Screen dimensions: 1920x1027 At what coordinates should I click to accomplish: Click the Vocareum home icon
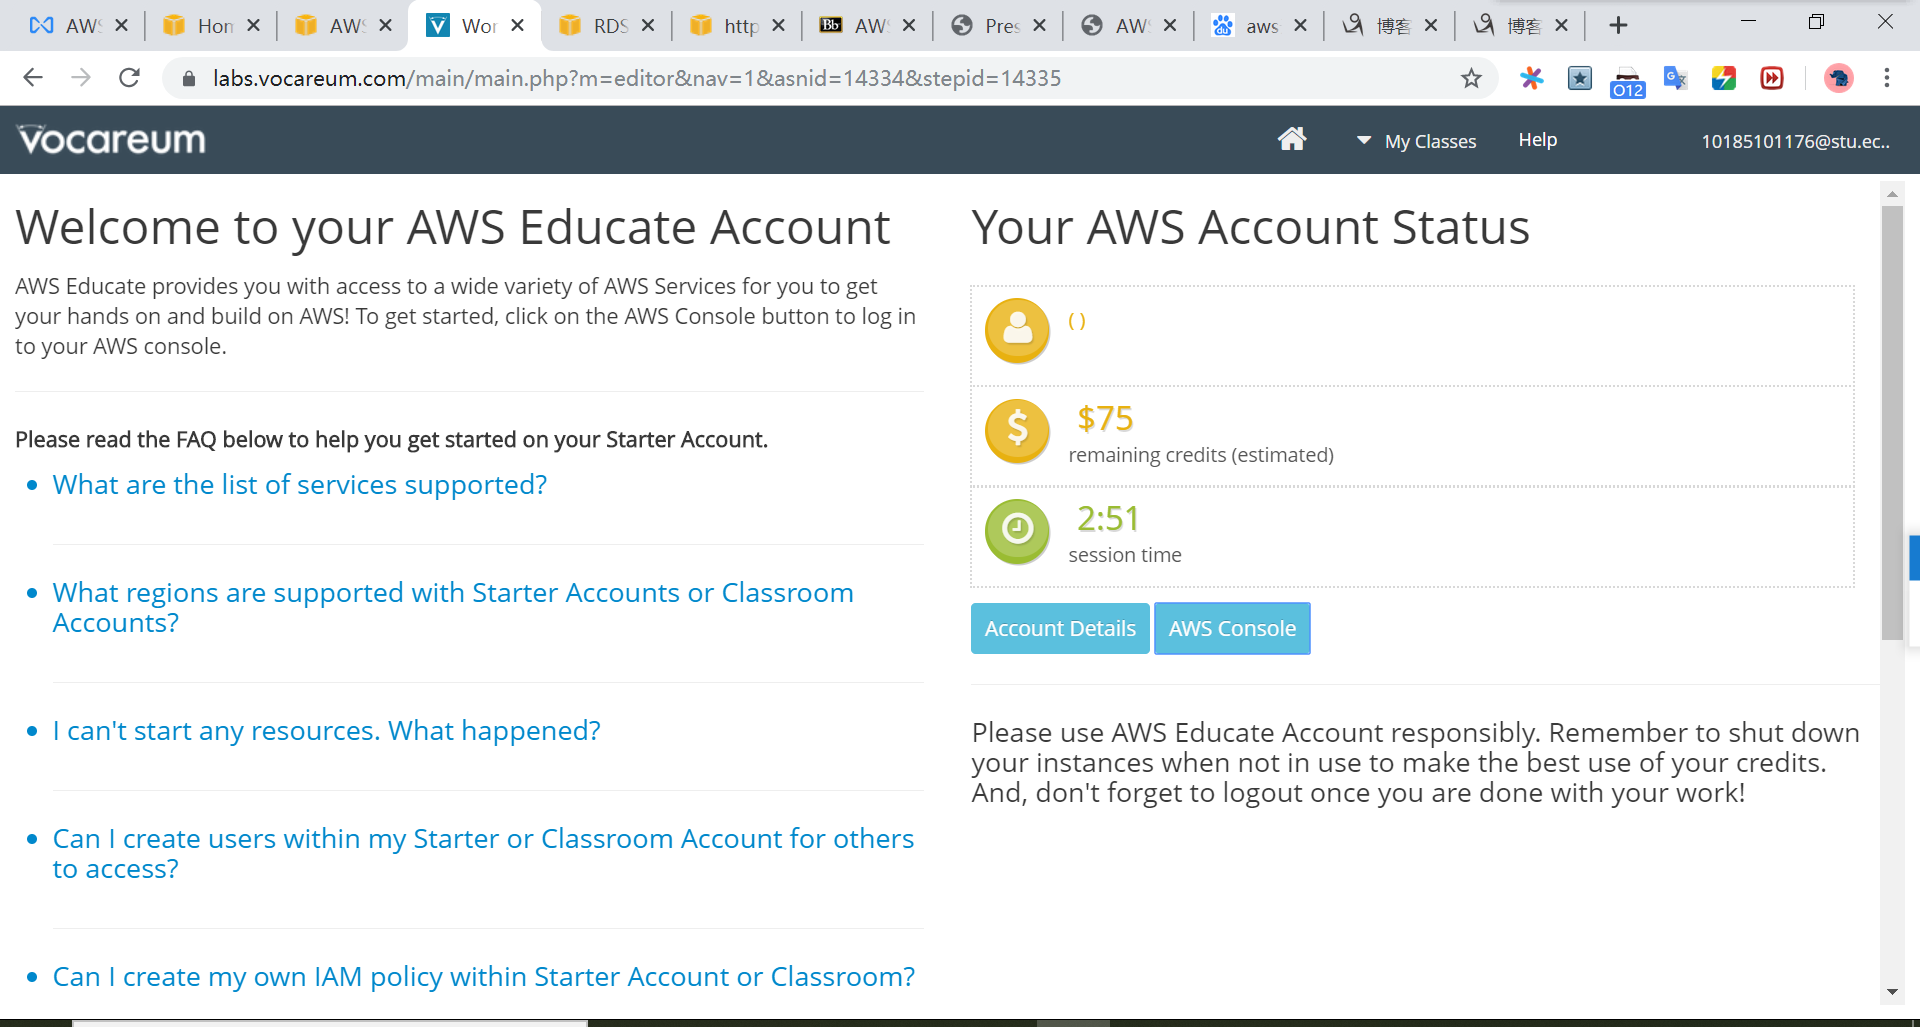[x=1291, y=139]
